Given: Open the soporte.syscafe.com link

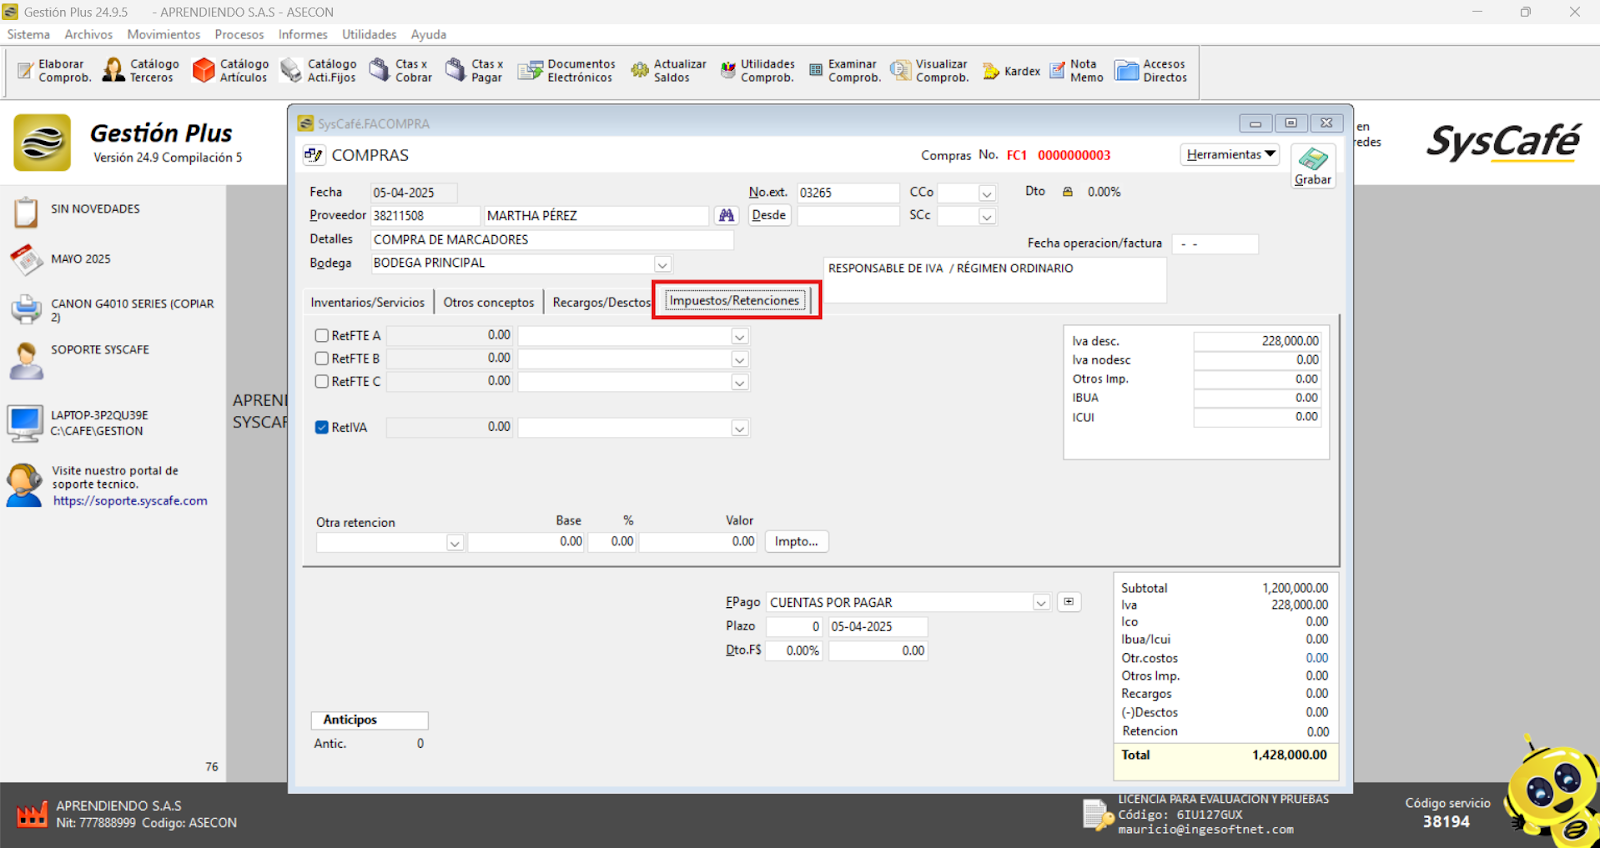Looking at the screenshot, I should 130,501.
